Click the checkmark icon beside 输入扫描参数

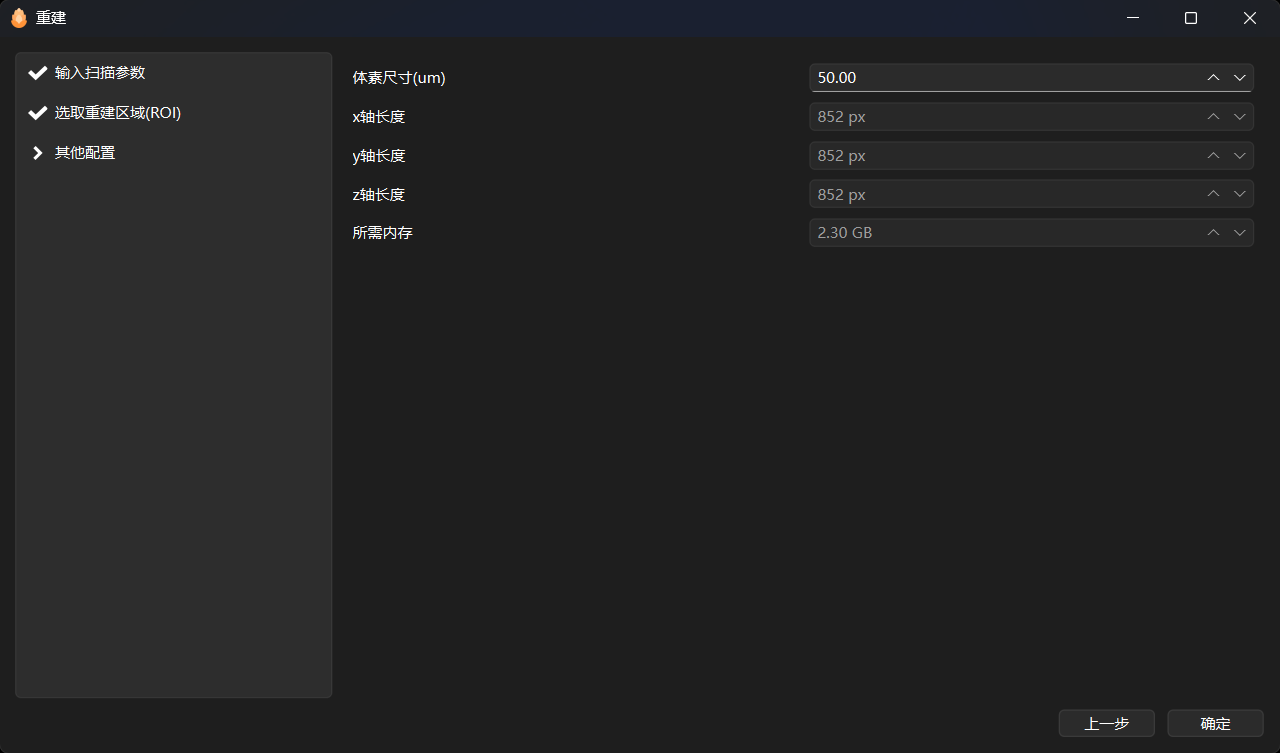coord(38,73)
